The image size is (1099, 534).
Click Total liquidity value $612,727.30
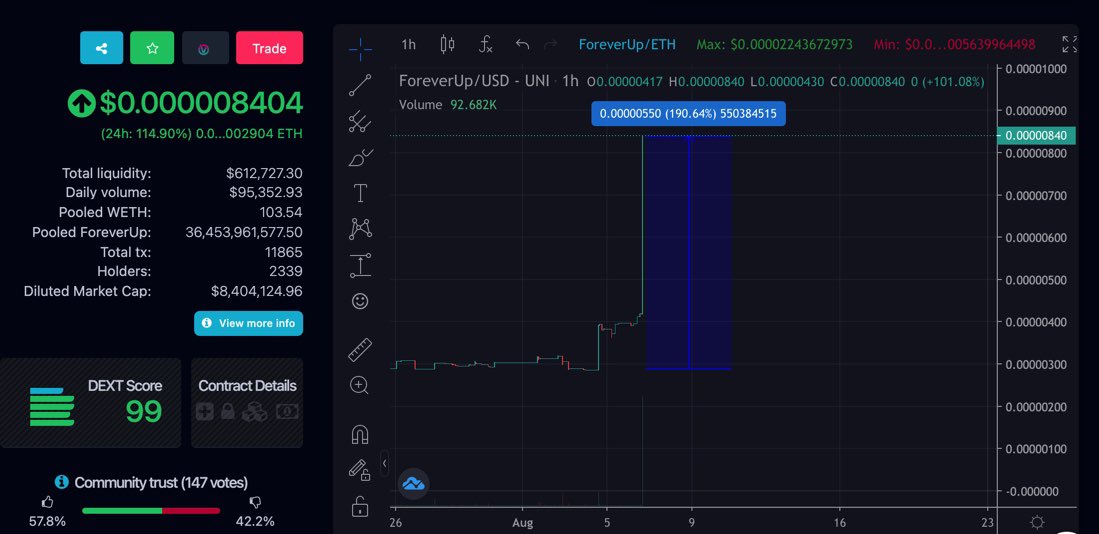264,173
